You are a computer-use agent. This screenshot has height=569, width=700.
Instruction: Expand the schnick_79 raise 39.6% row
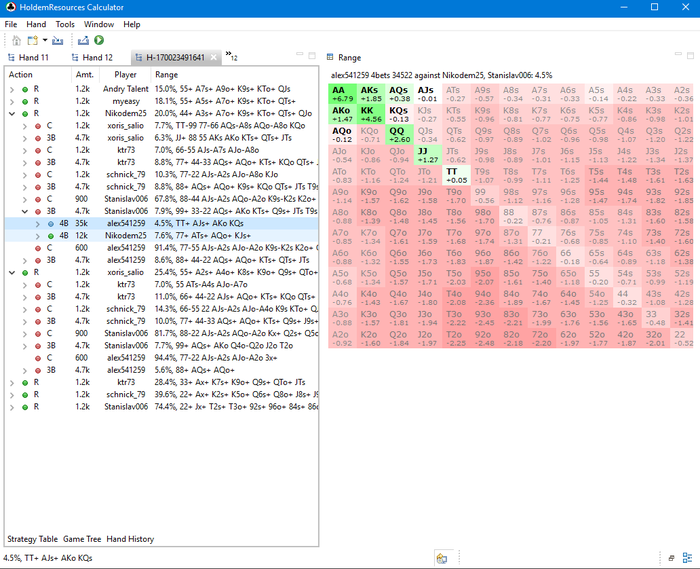coord(12,395)
